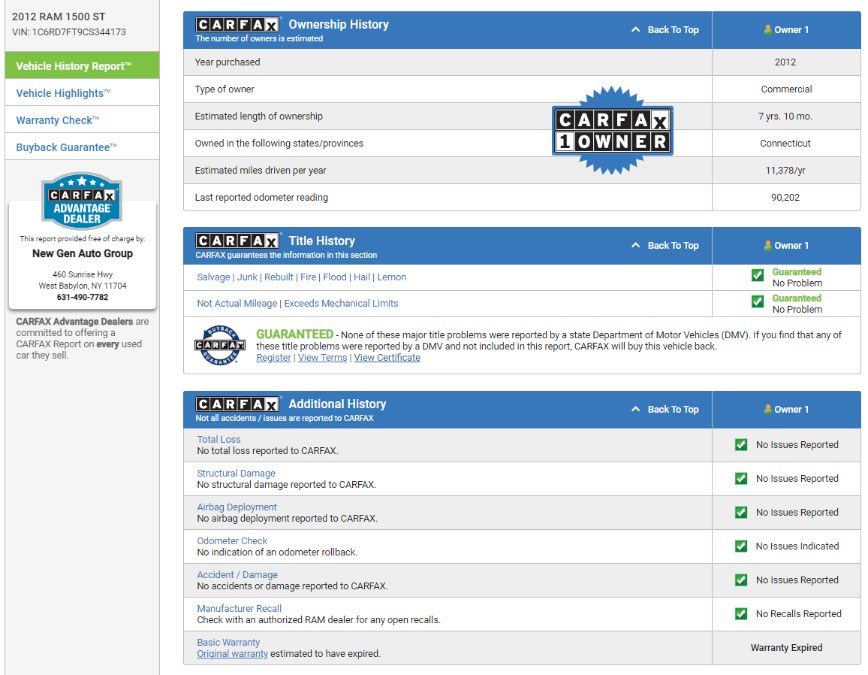This screenshot has width=868, height=675.
Task: Click Back To Top in Ownership History
Action: (665, 29)
